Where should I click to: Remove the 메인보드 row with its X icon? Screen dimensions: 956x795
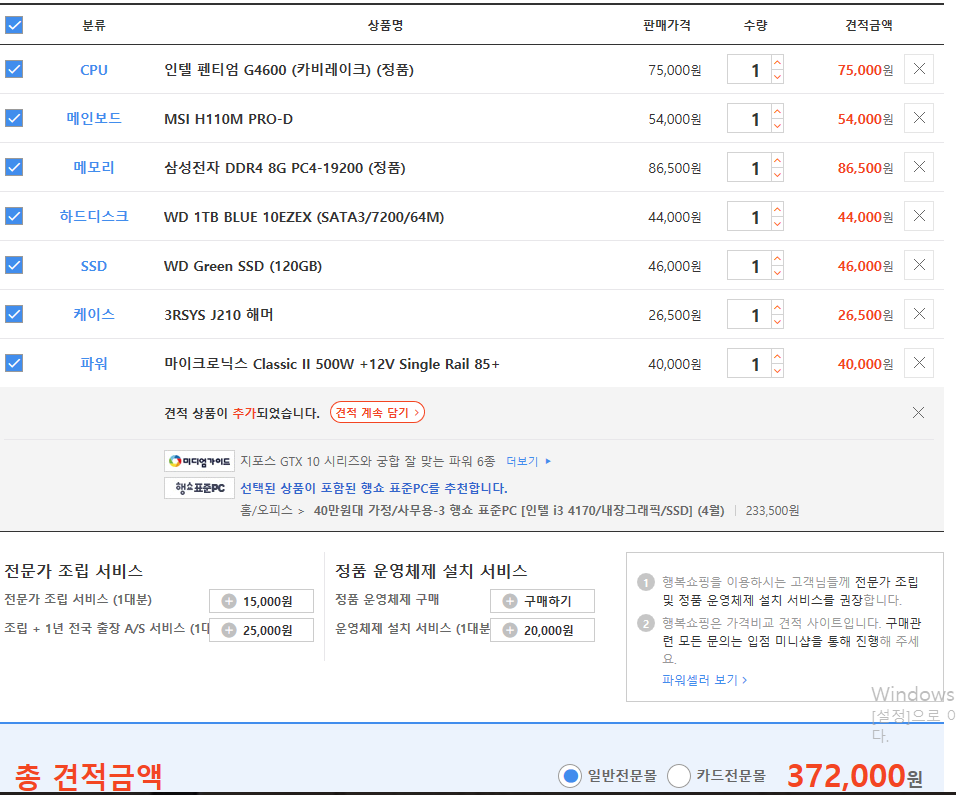click(x=919, y=118)
